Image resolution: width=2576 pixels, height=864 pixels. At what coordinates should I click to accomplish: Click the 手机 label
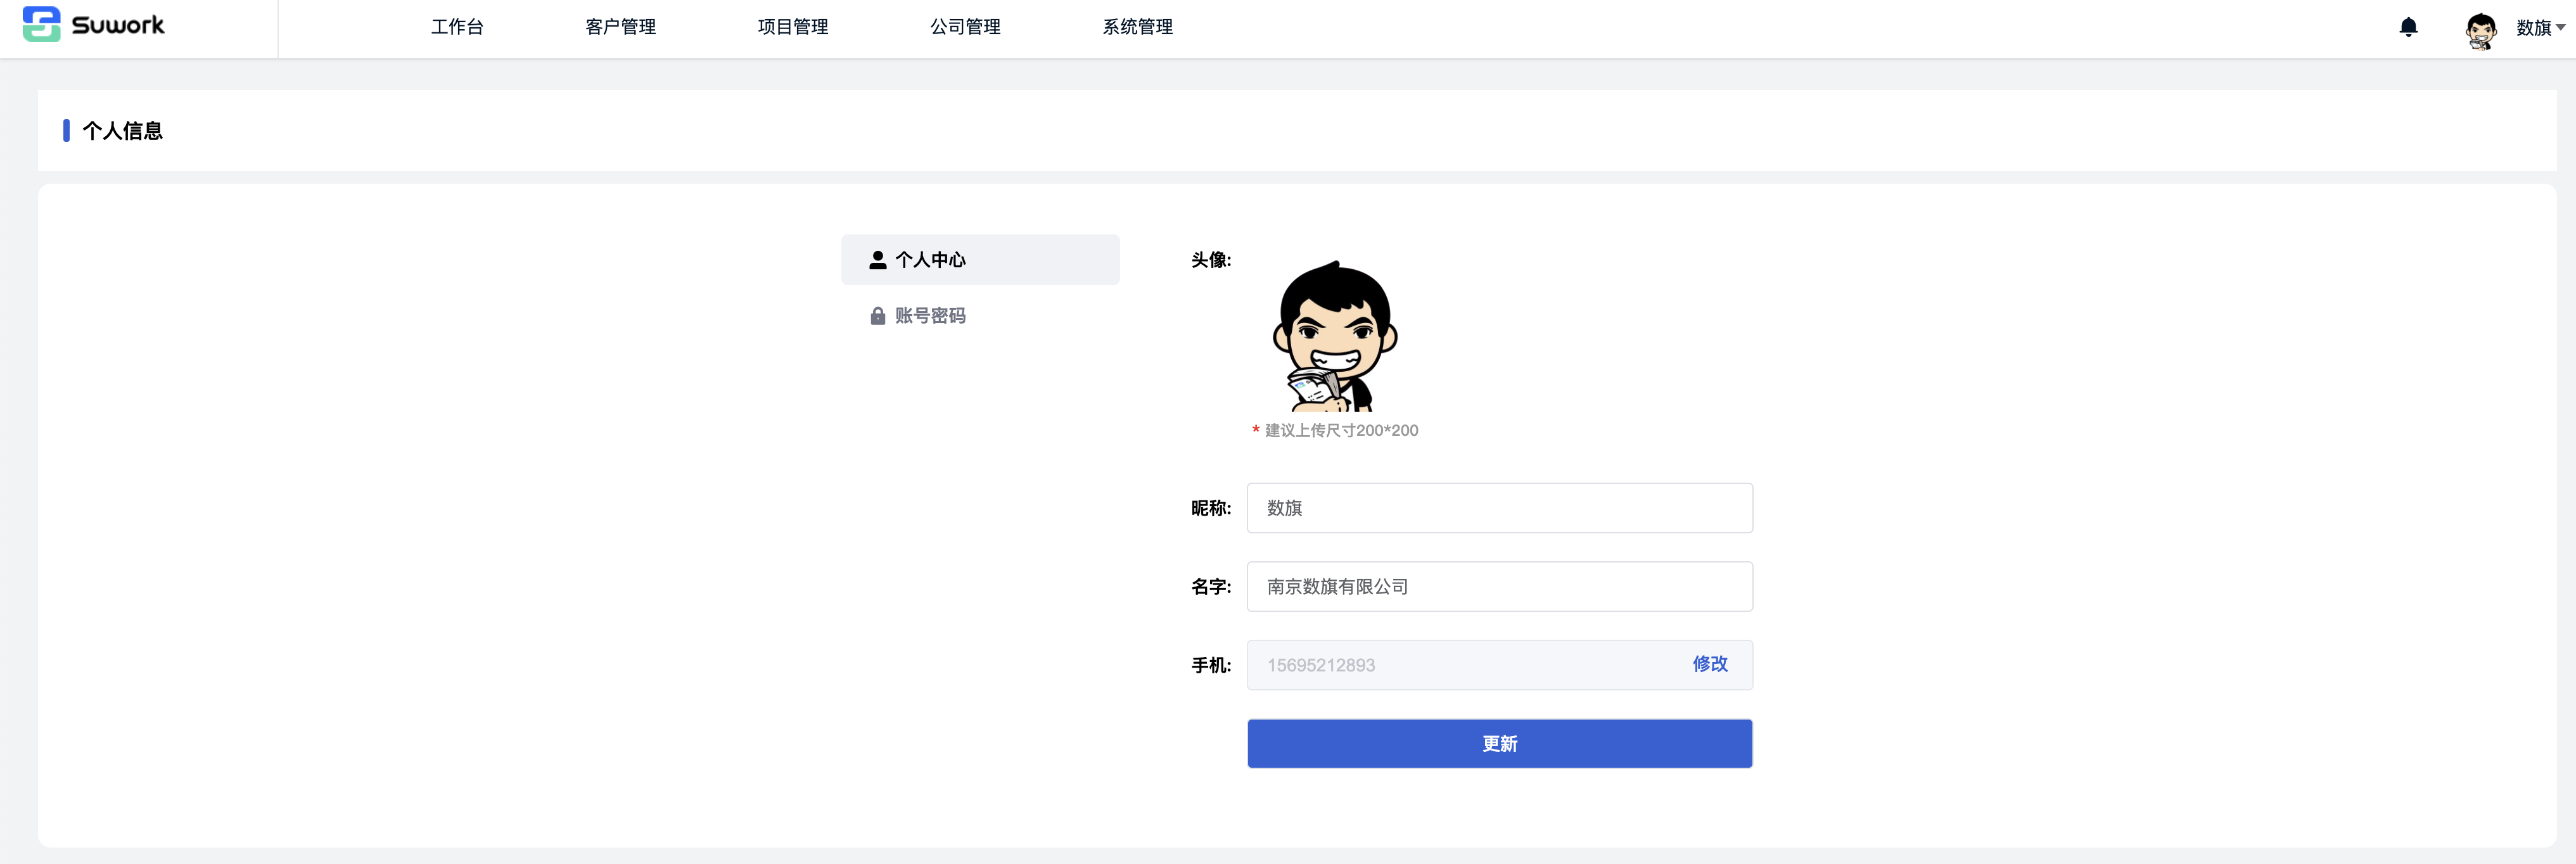click(1211, 666)
